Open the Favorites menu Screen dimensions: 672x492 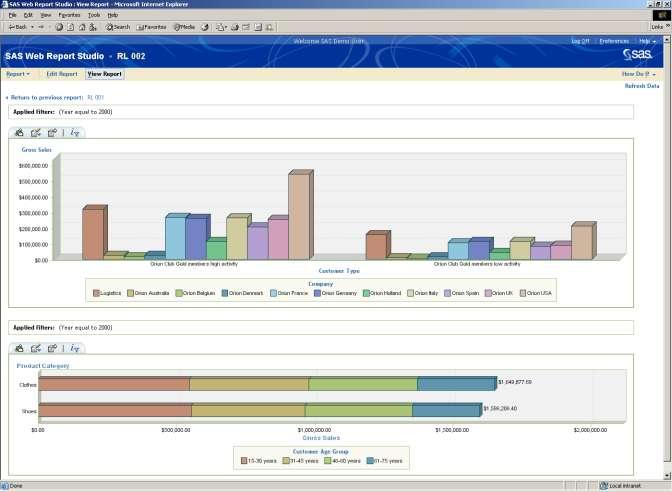69,15
